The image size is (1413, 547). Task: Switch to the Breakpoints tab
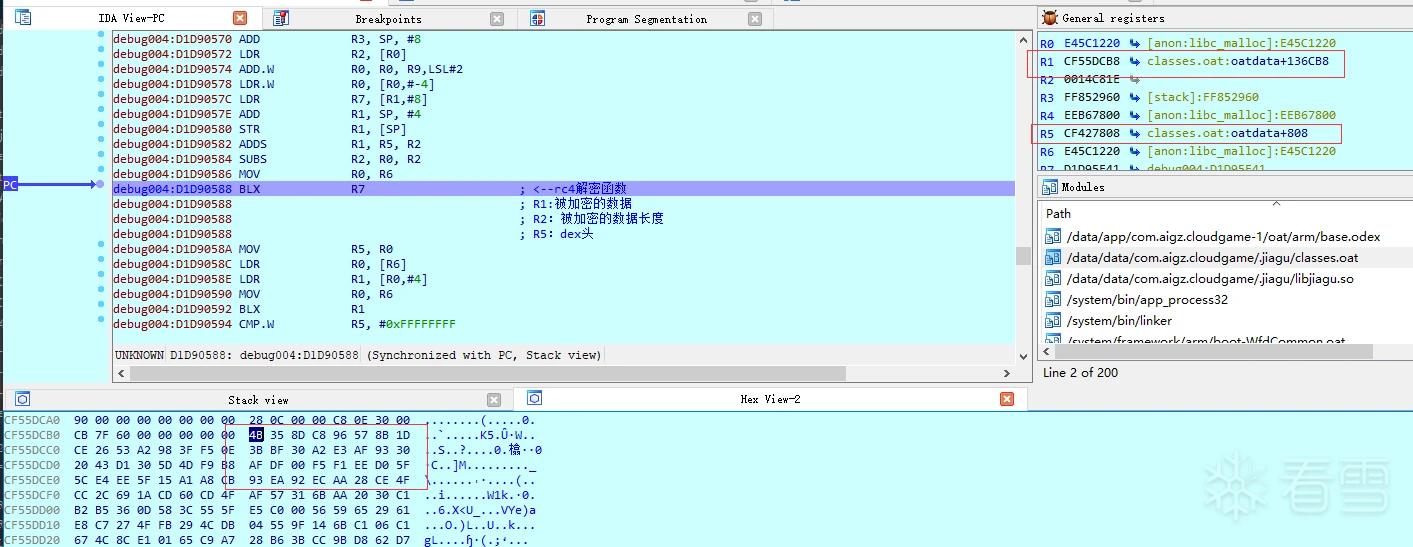(388, 19)
